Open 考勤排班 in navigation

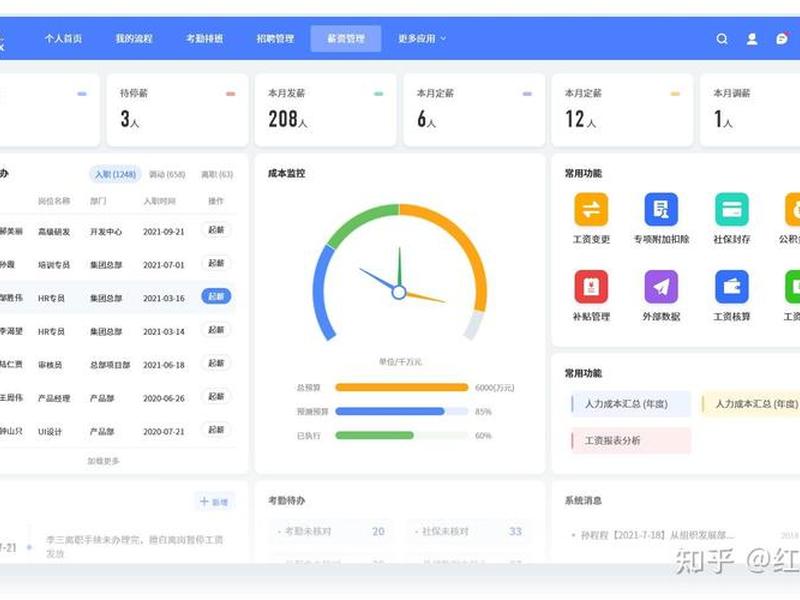tap(205, 39)
